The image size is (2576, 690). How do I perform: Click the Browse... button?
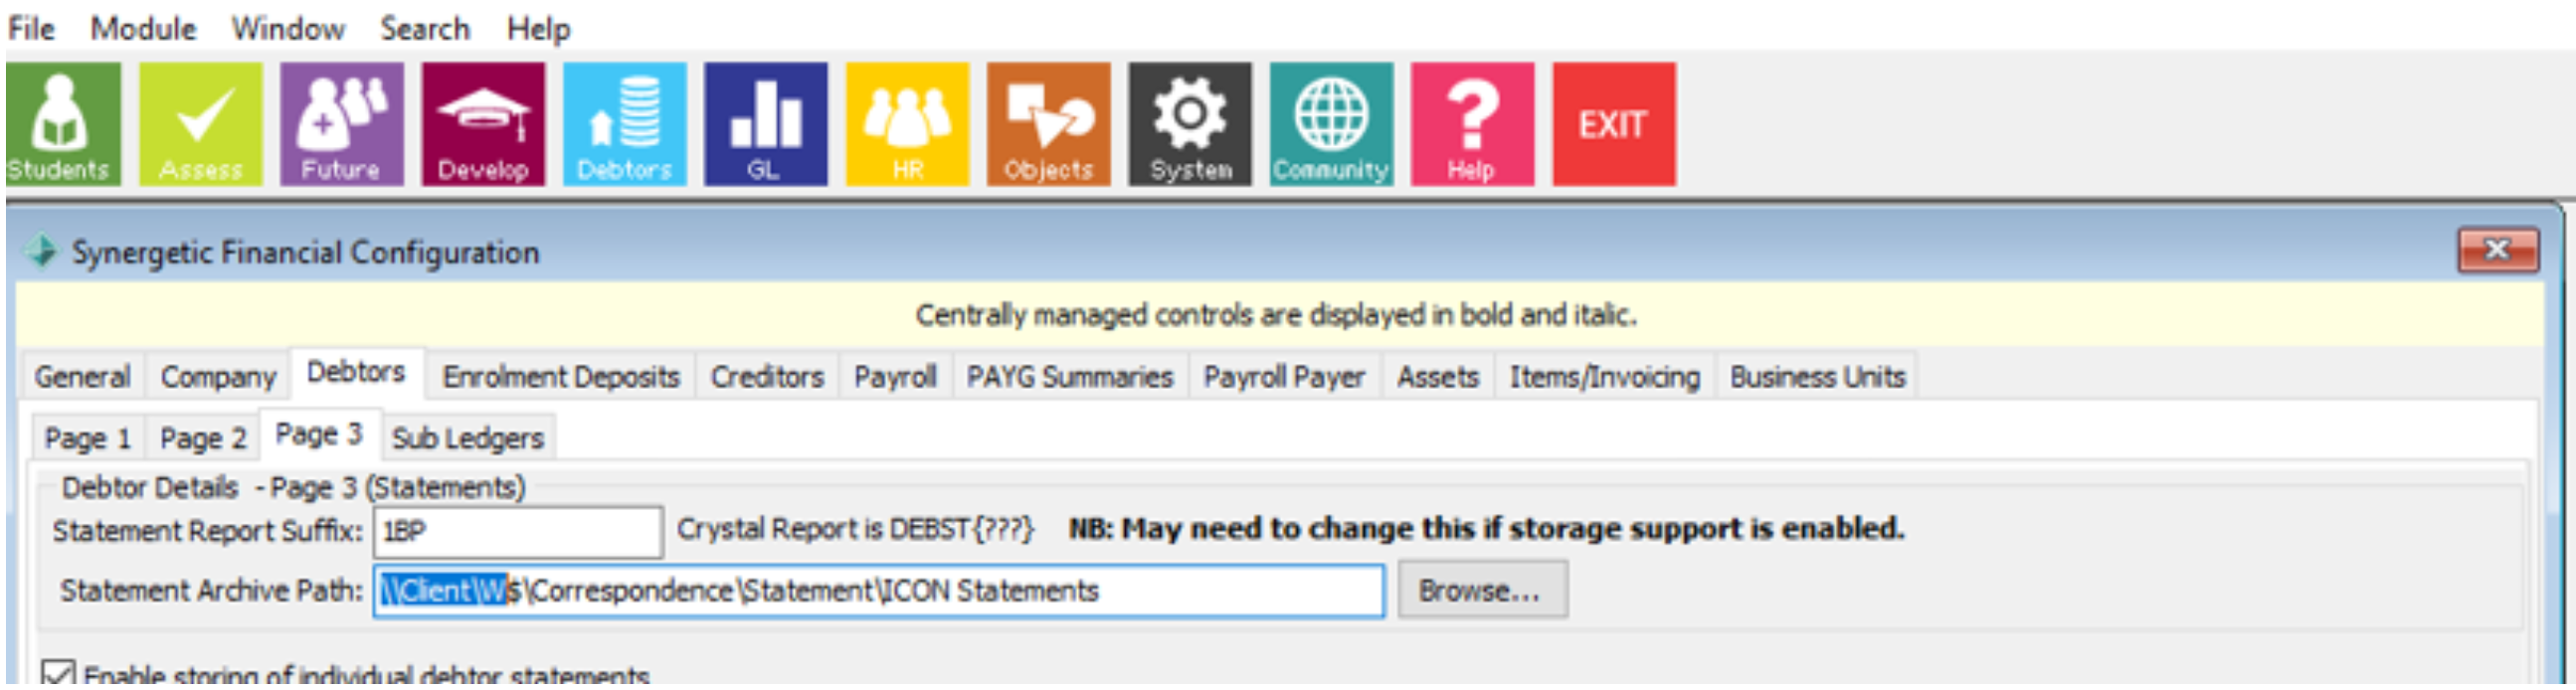coord(1482,590)
